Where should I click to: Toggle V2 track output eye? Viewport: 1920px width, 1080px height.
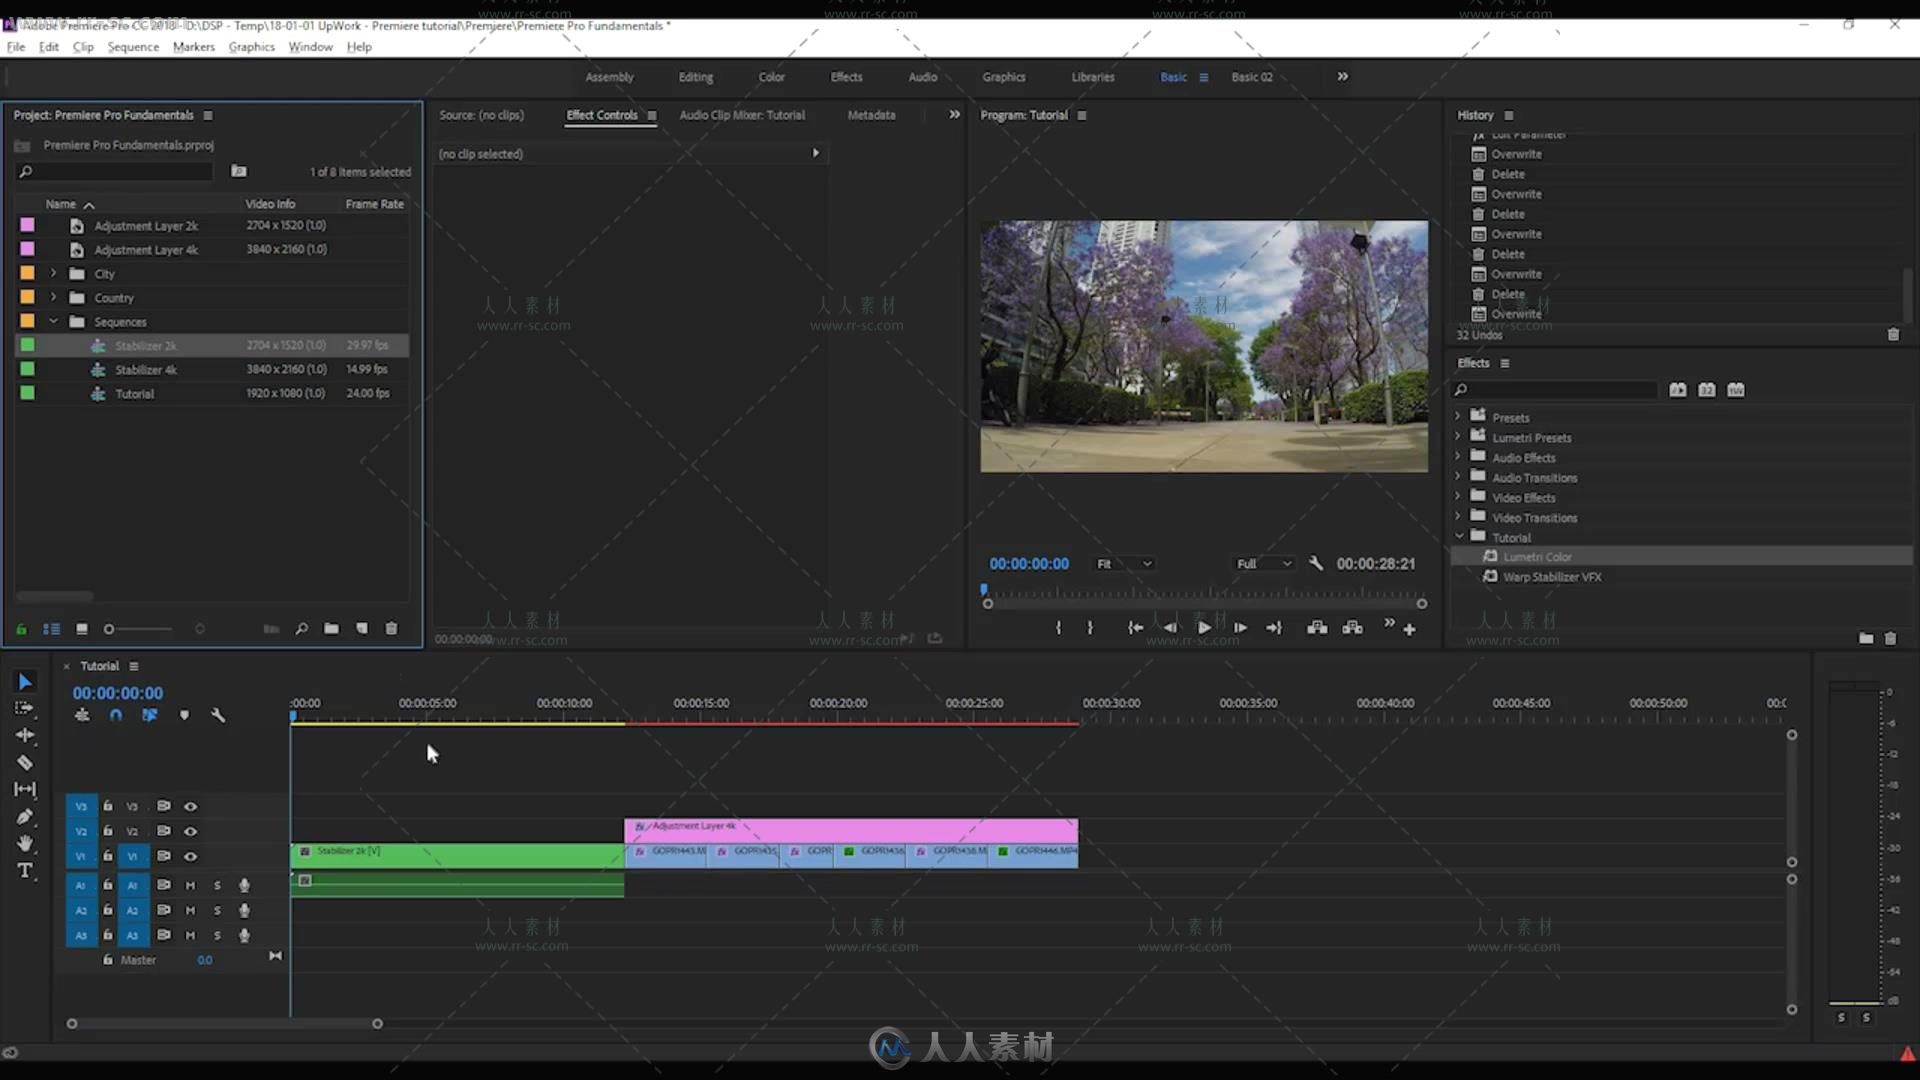tap(190, 832)
